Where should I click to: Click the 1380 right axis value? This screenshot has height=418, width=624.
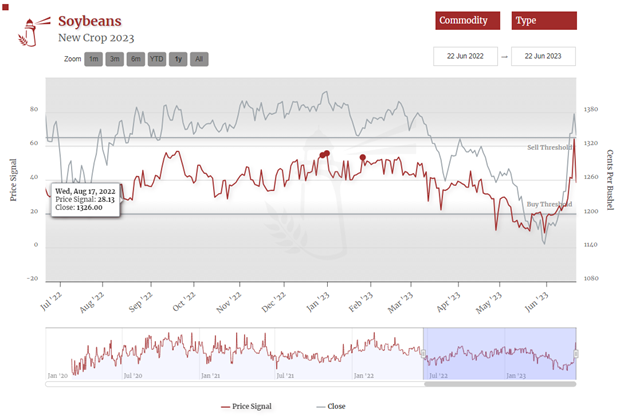coord(591,109)
